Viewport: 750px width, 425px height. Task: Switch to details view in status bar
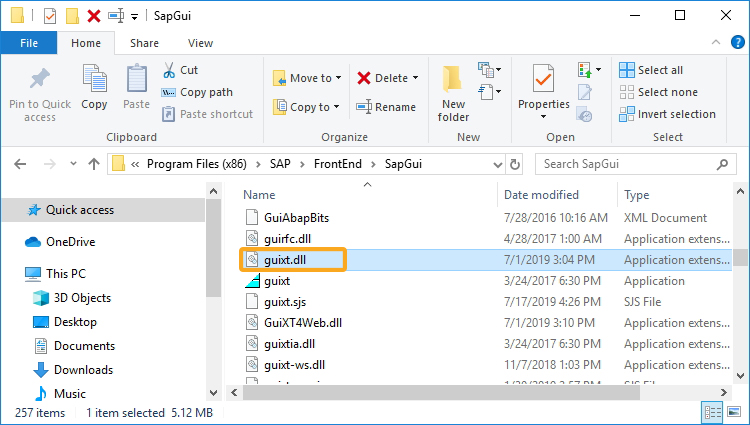(x=712, y=412)
